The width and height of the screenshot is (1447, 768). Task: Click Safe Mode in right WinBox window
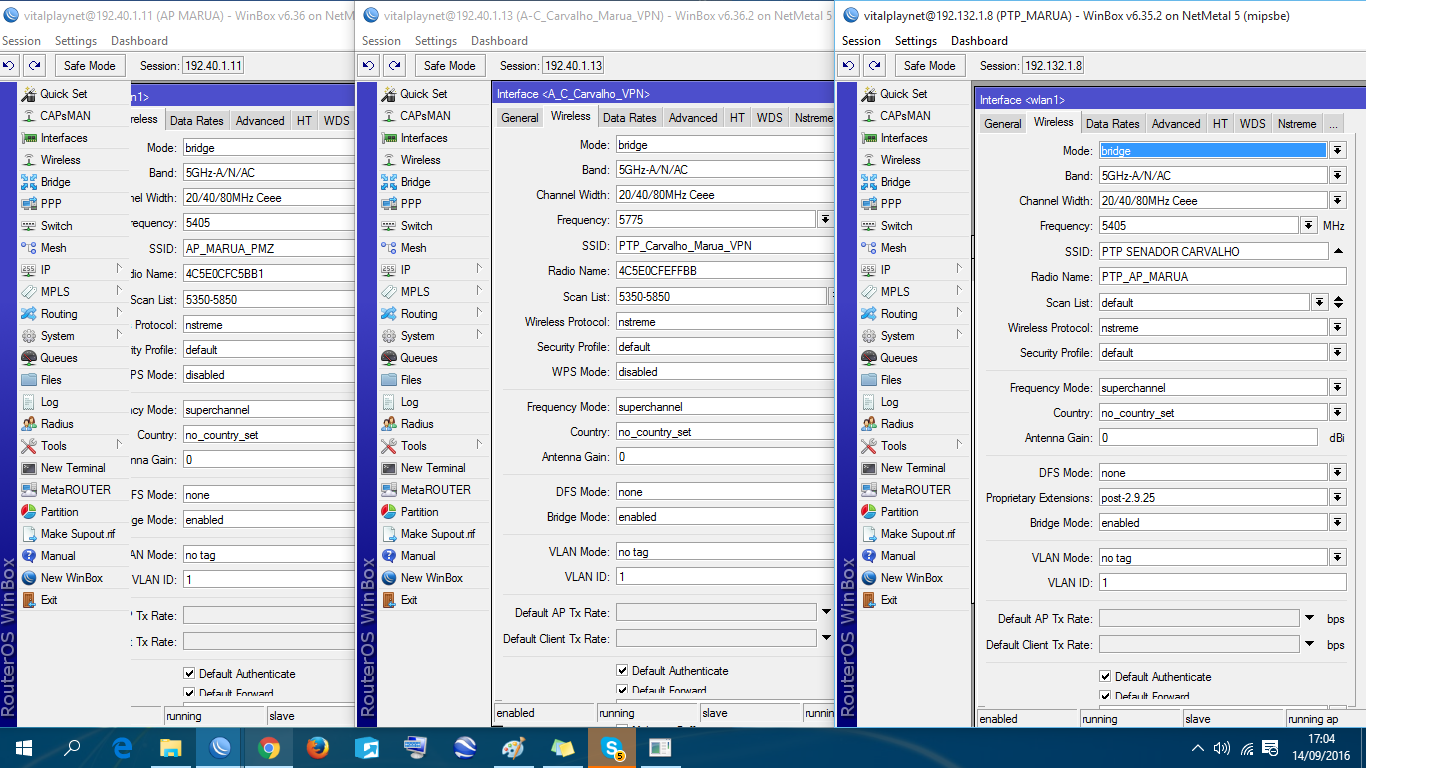click(x=929, y=66)
